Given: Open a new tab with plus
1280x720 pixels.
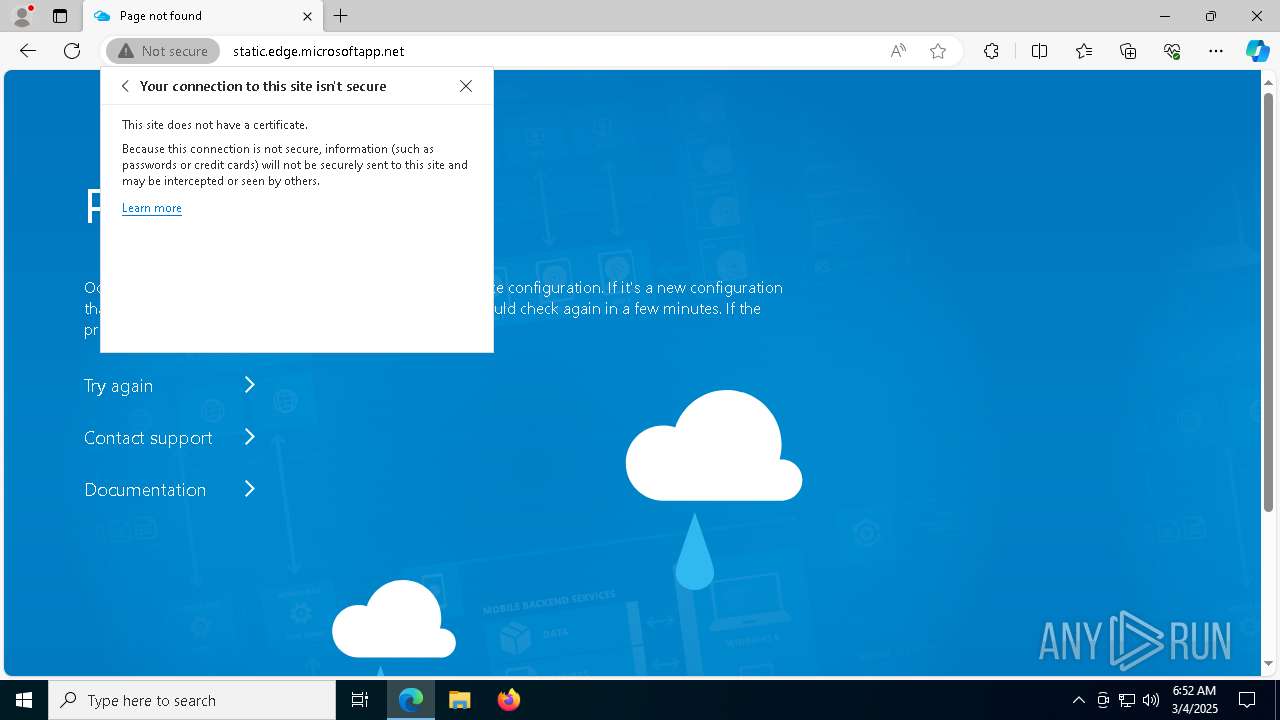Looking at the screenshot, I should pyautogui.click(x=341, y=16).
